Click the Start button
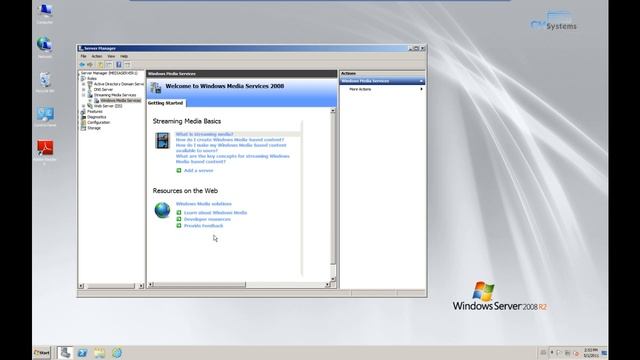640x360 pixels. (x=42, y=353)
